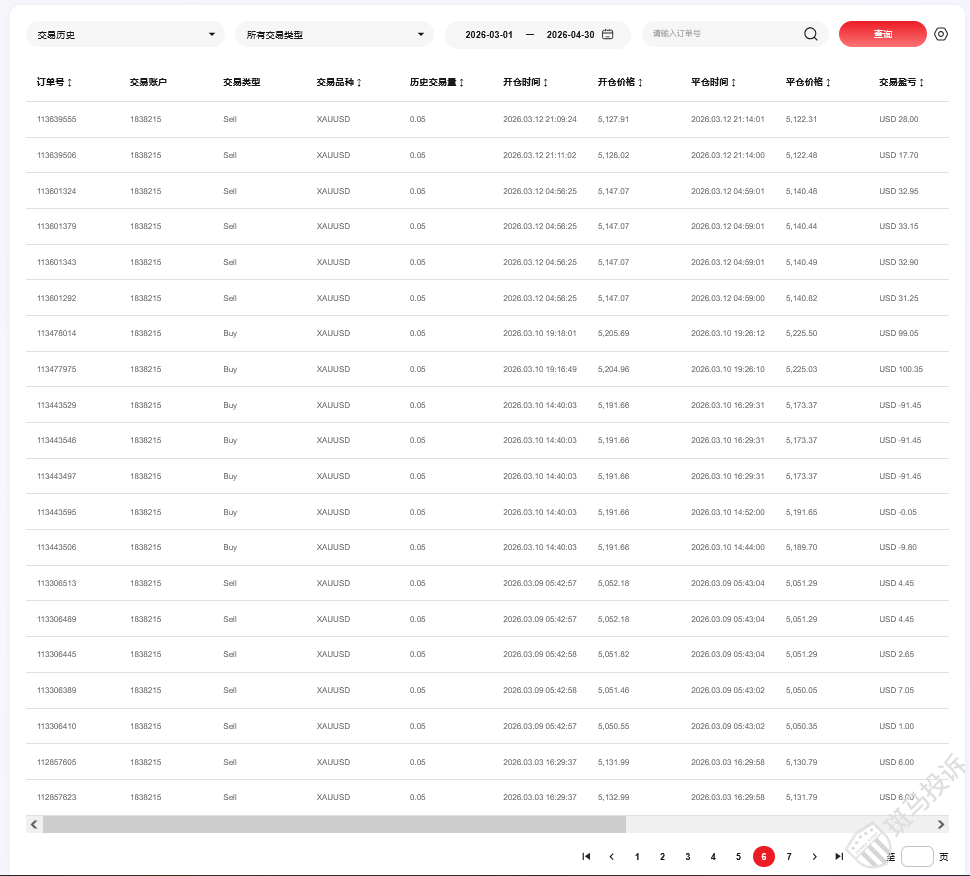
Task: Click order number 113601379
Action: pos(56,226)
